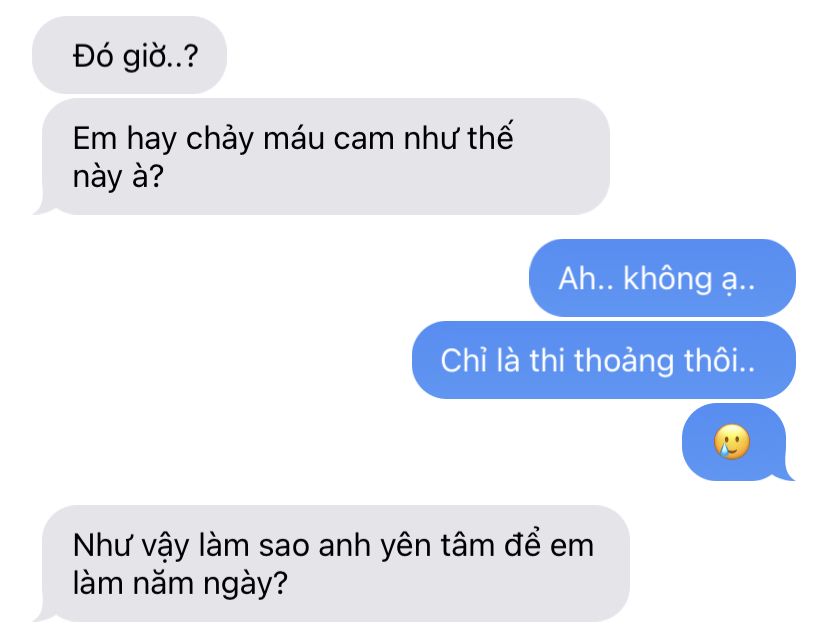Image resolution: width=828 pixels, height=643 pixels.
Task: Click the text "này à?" in the second bubble
Action: click(x=118, y=176)
